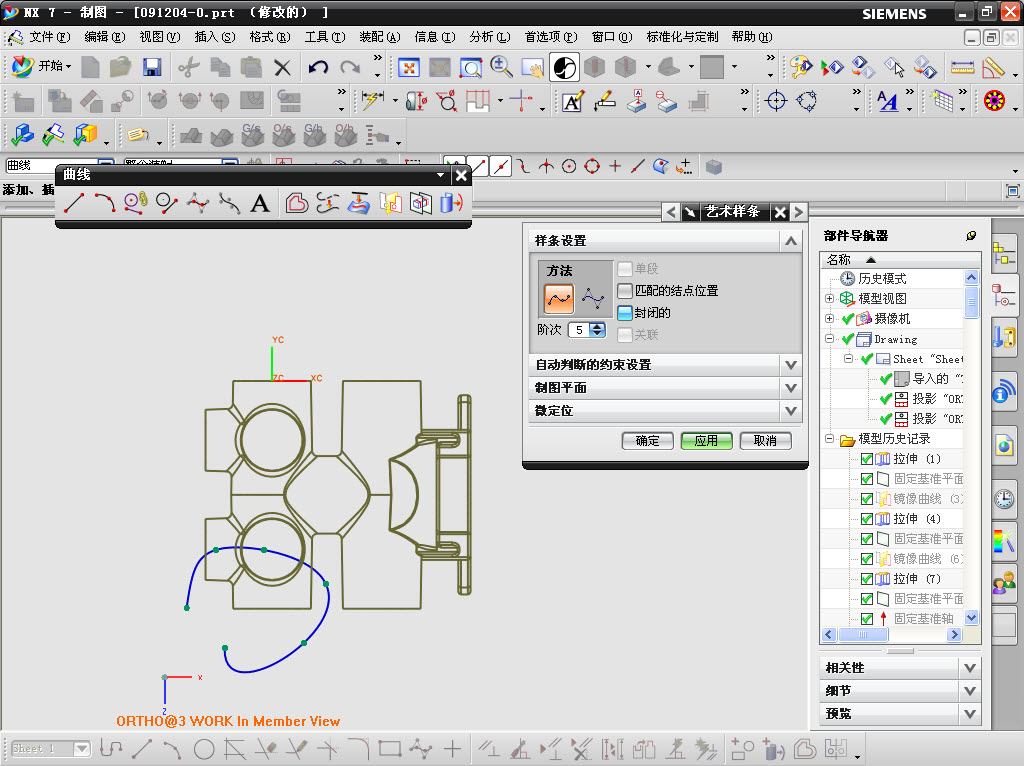1024x766 pixels.
Task: Click the Save floppy disk icon
Action: pyautogui.click(x=152, y=67)
